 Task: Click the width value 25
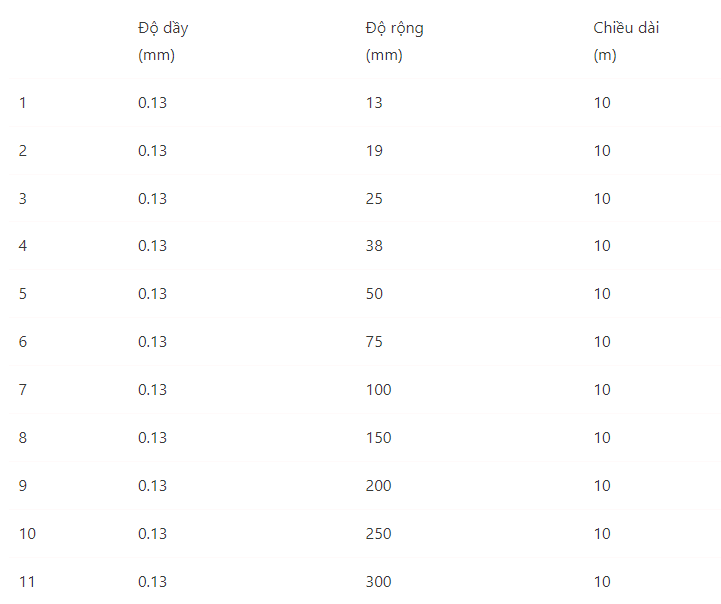point(374,198)
